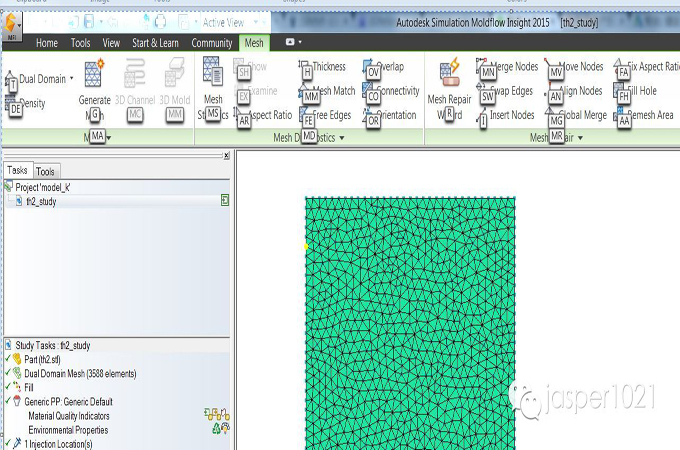Run the Overlap diagnostic
680x450 pixels.
click(383, 67)
